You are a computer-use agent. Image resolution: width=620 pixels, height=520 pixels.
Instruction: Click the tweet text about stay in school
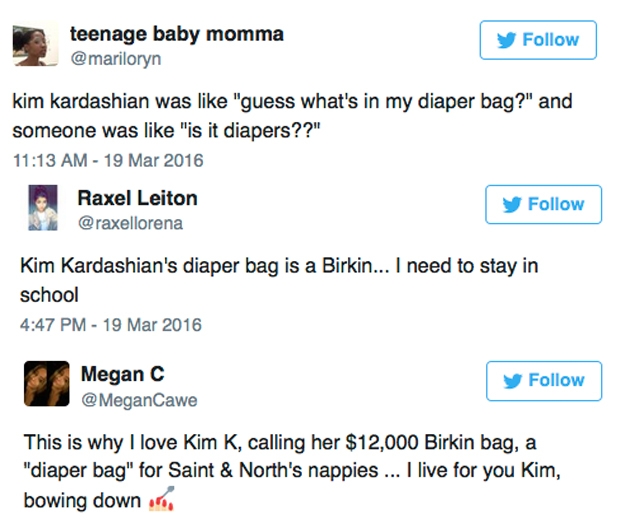pos(279,280)
